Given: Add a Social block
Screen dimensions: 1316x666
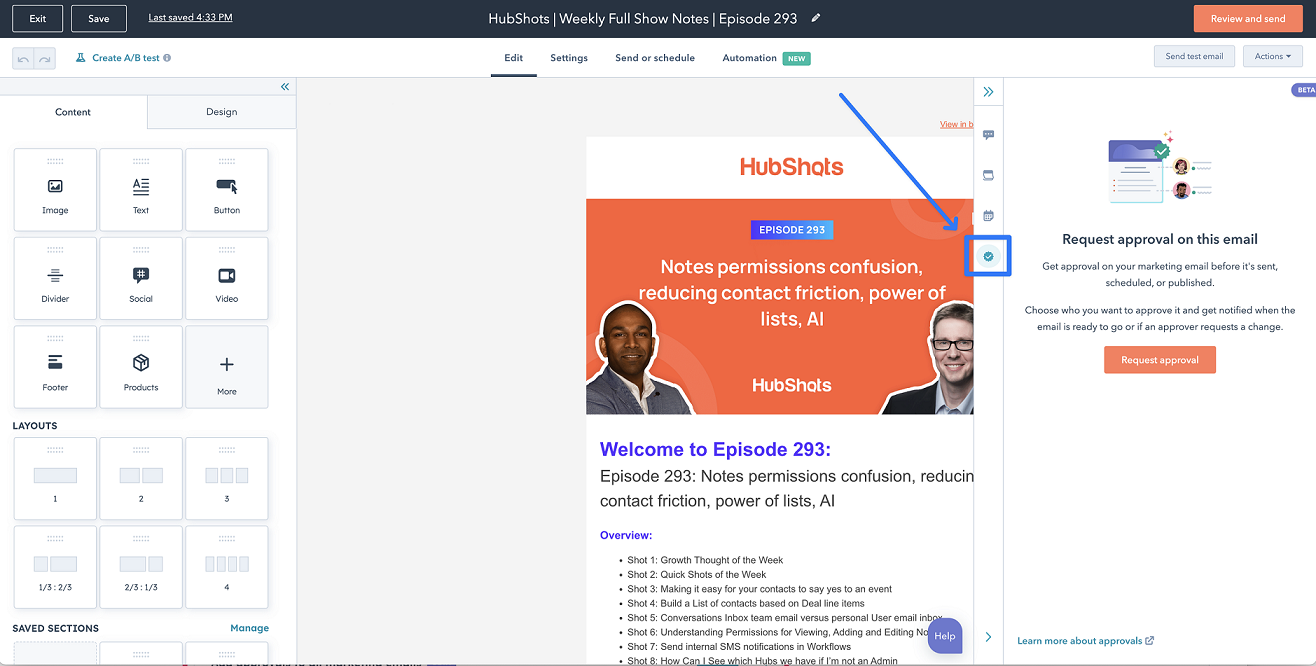Looking at the screenshot, I should point(141,278).
